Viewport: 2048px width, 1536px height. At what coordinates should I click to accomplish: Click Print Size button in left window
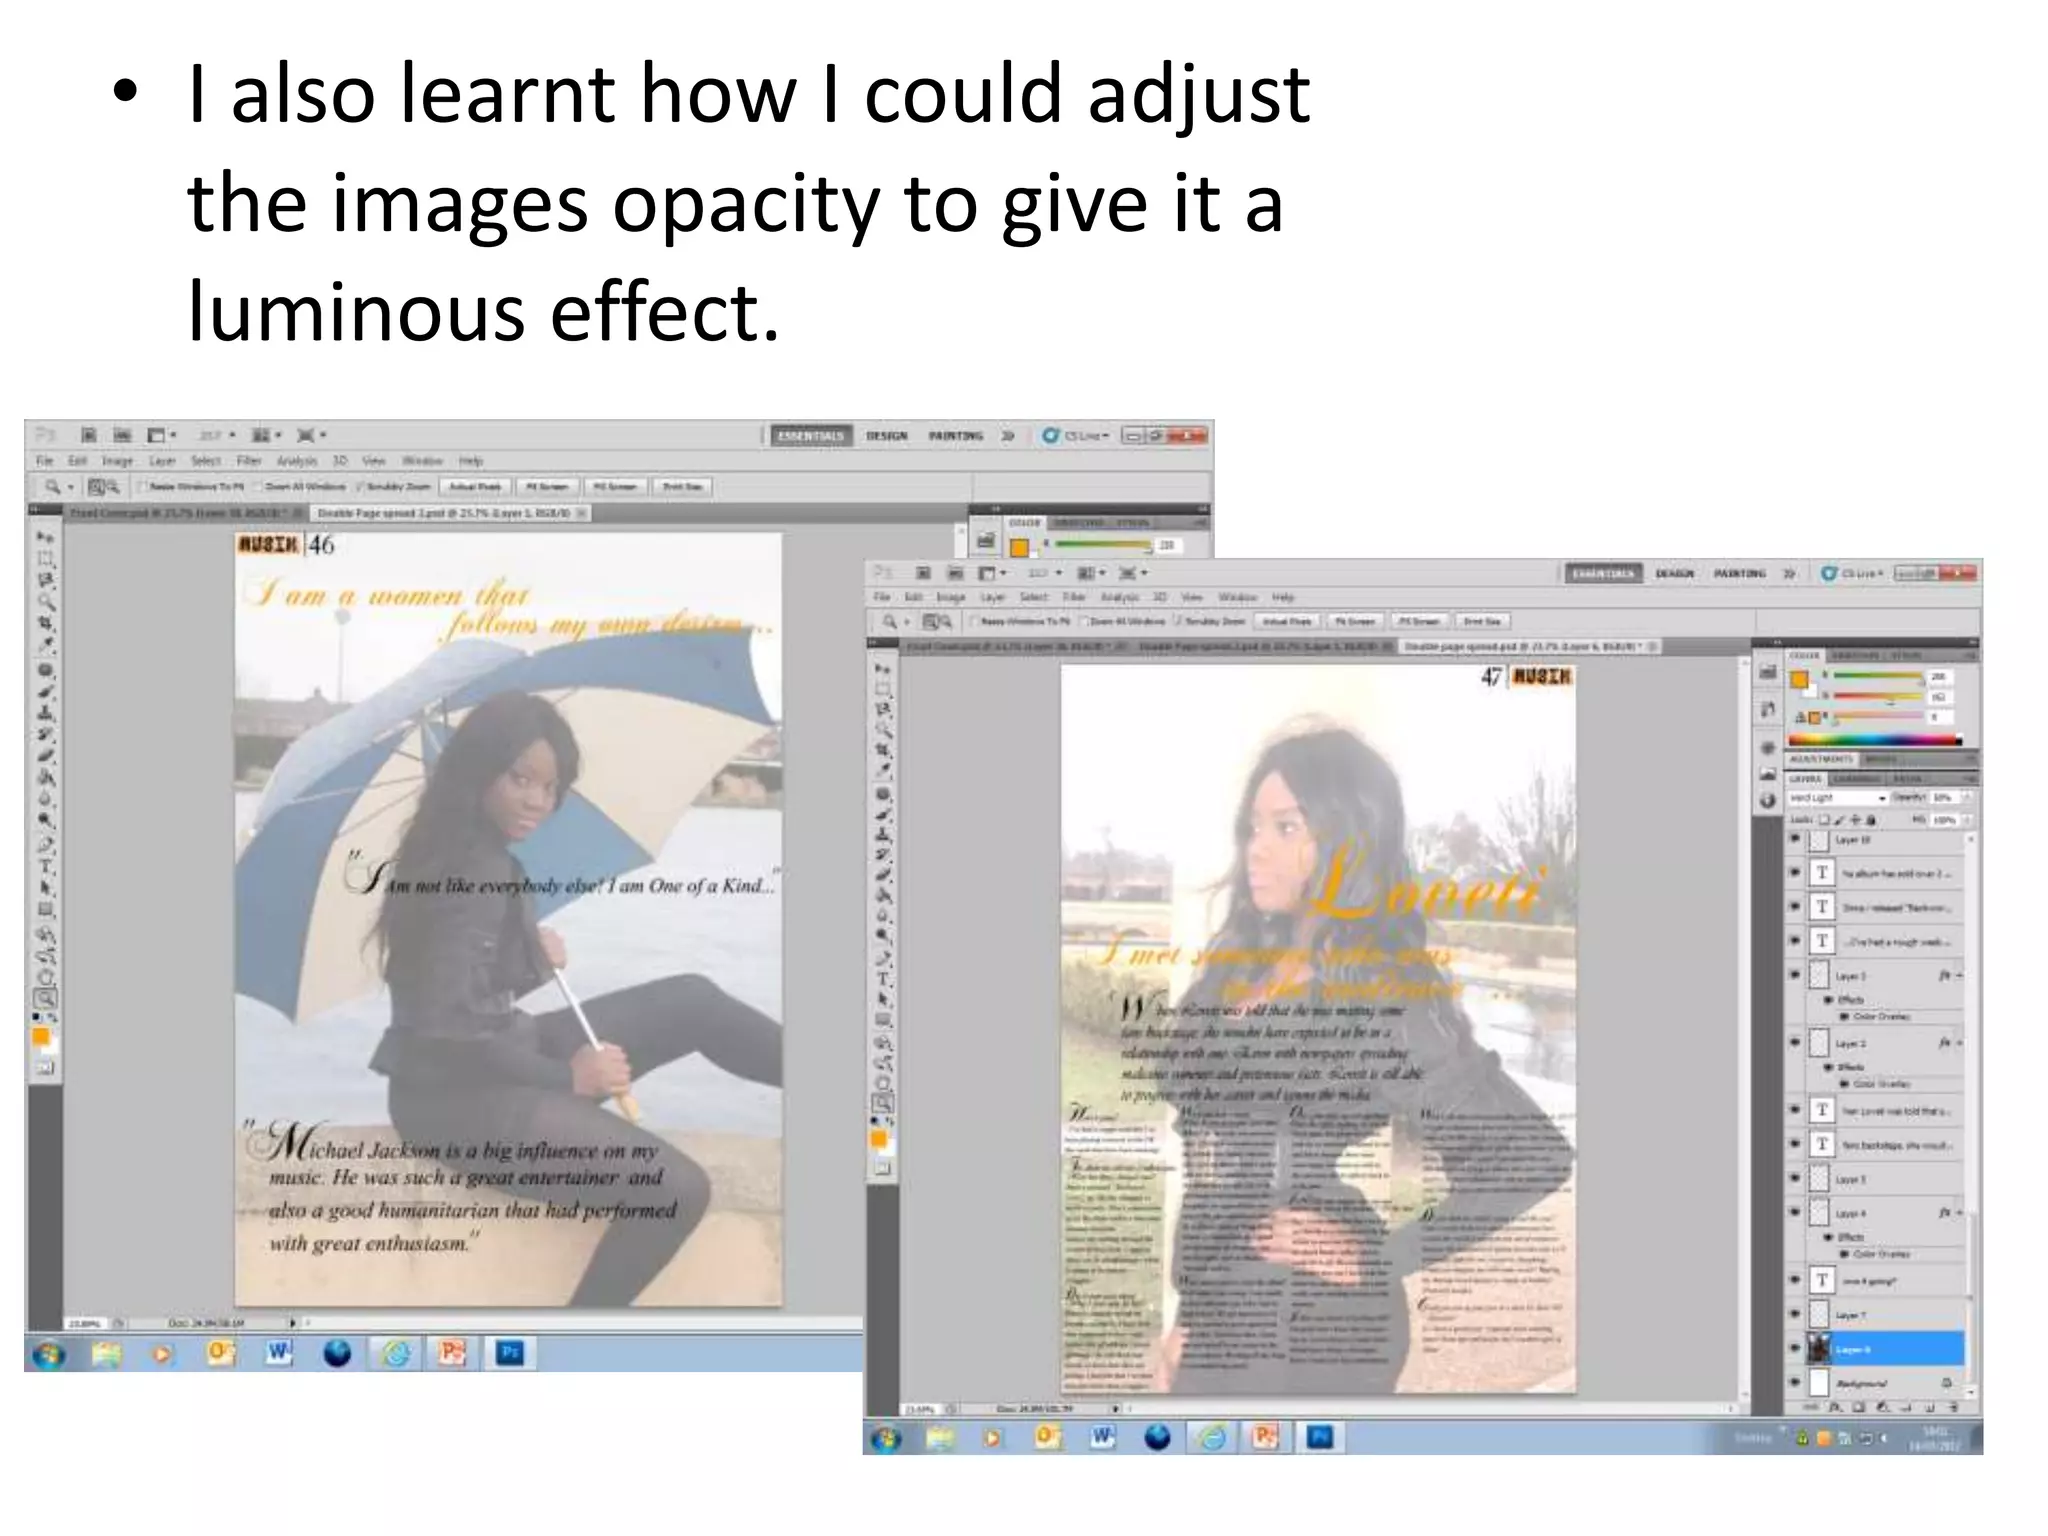click(x=683, y=487)
